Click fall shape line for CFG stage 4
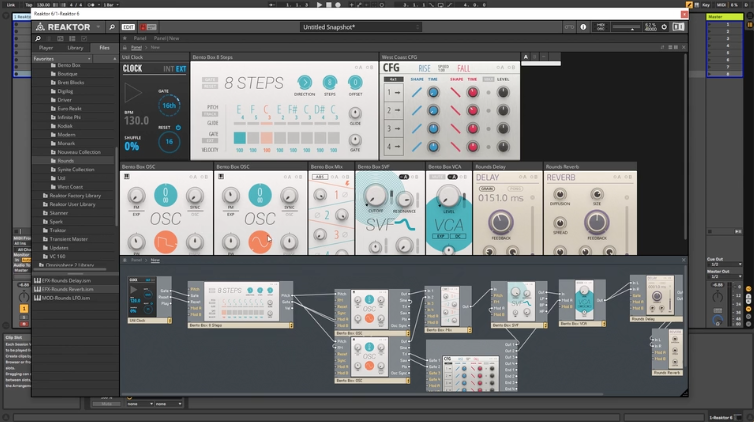Screen dimensions: 754x422 click(455, 147)
